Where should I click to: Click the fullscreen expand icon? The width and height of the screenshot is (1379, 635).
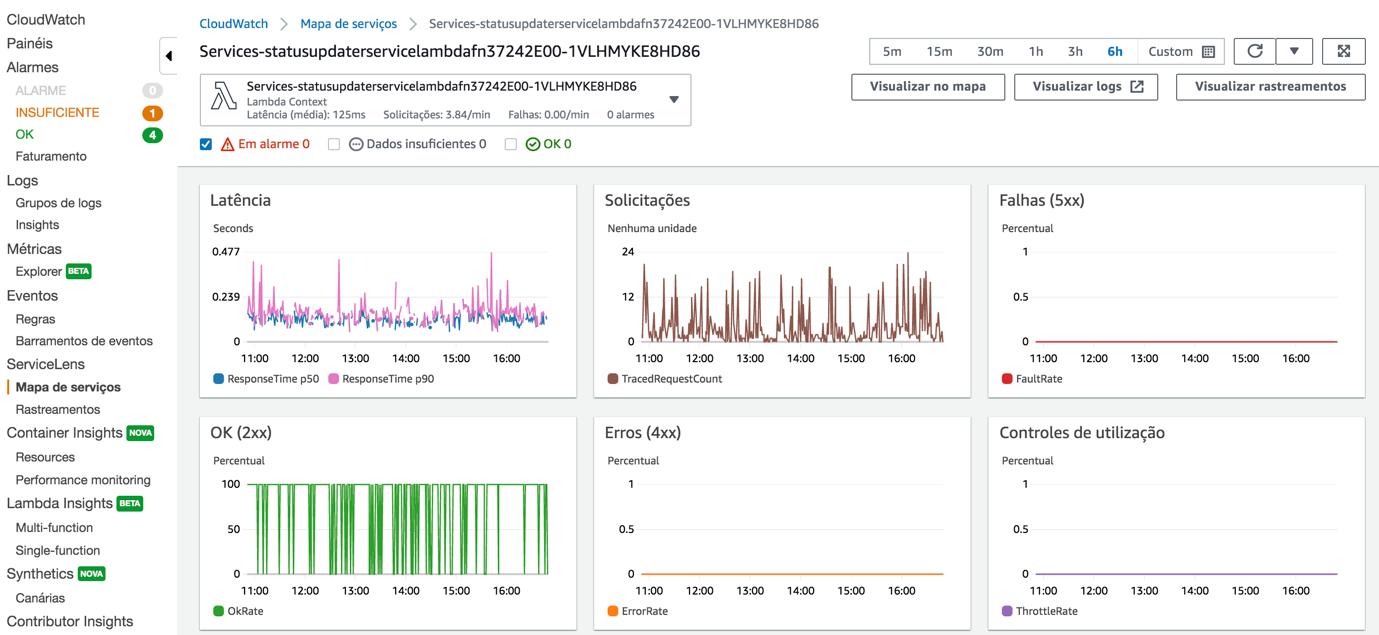click(1343, 51)
